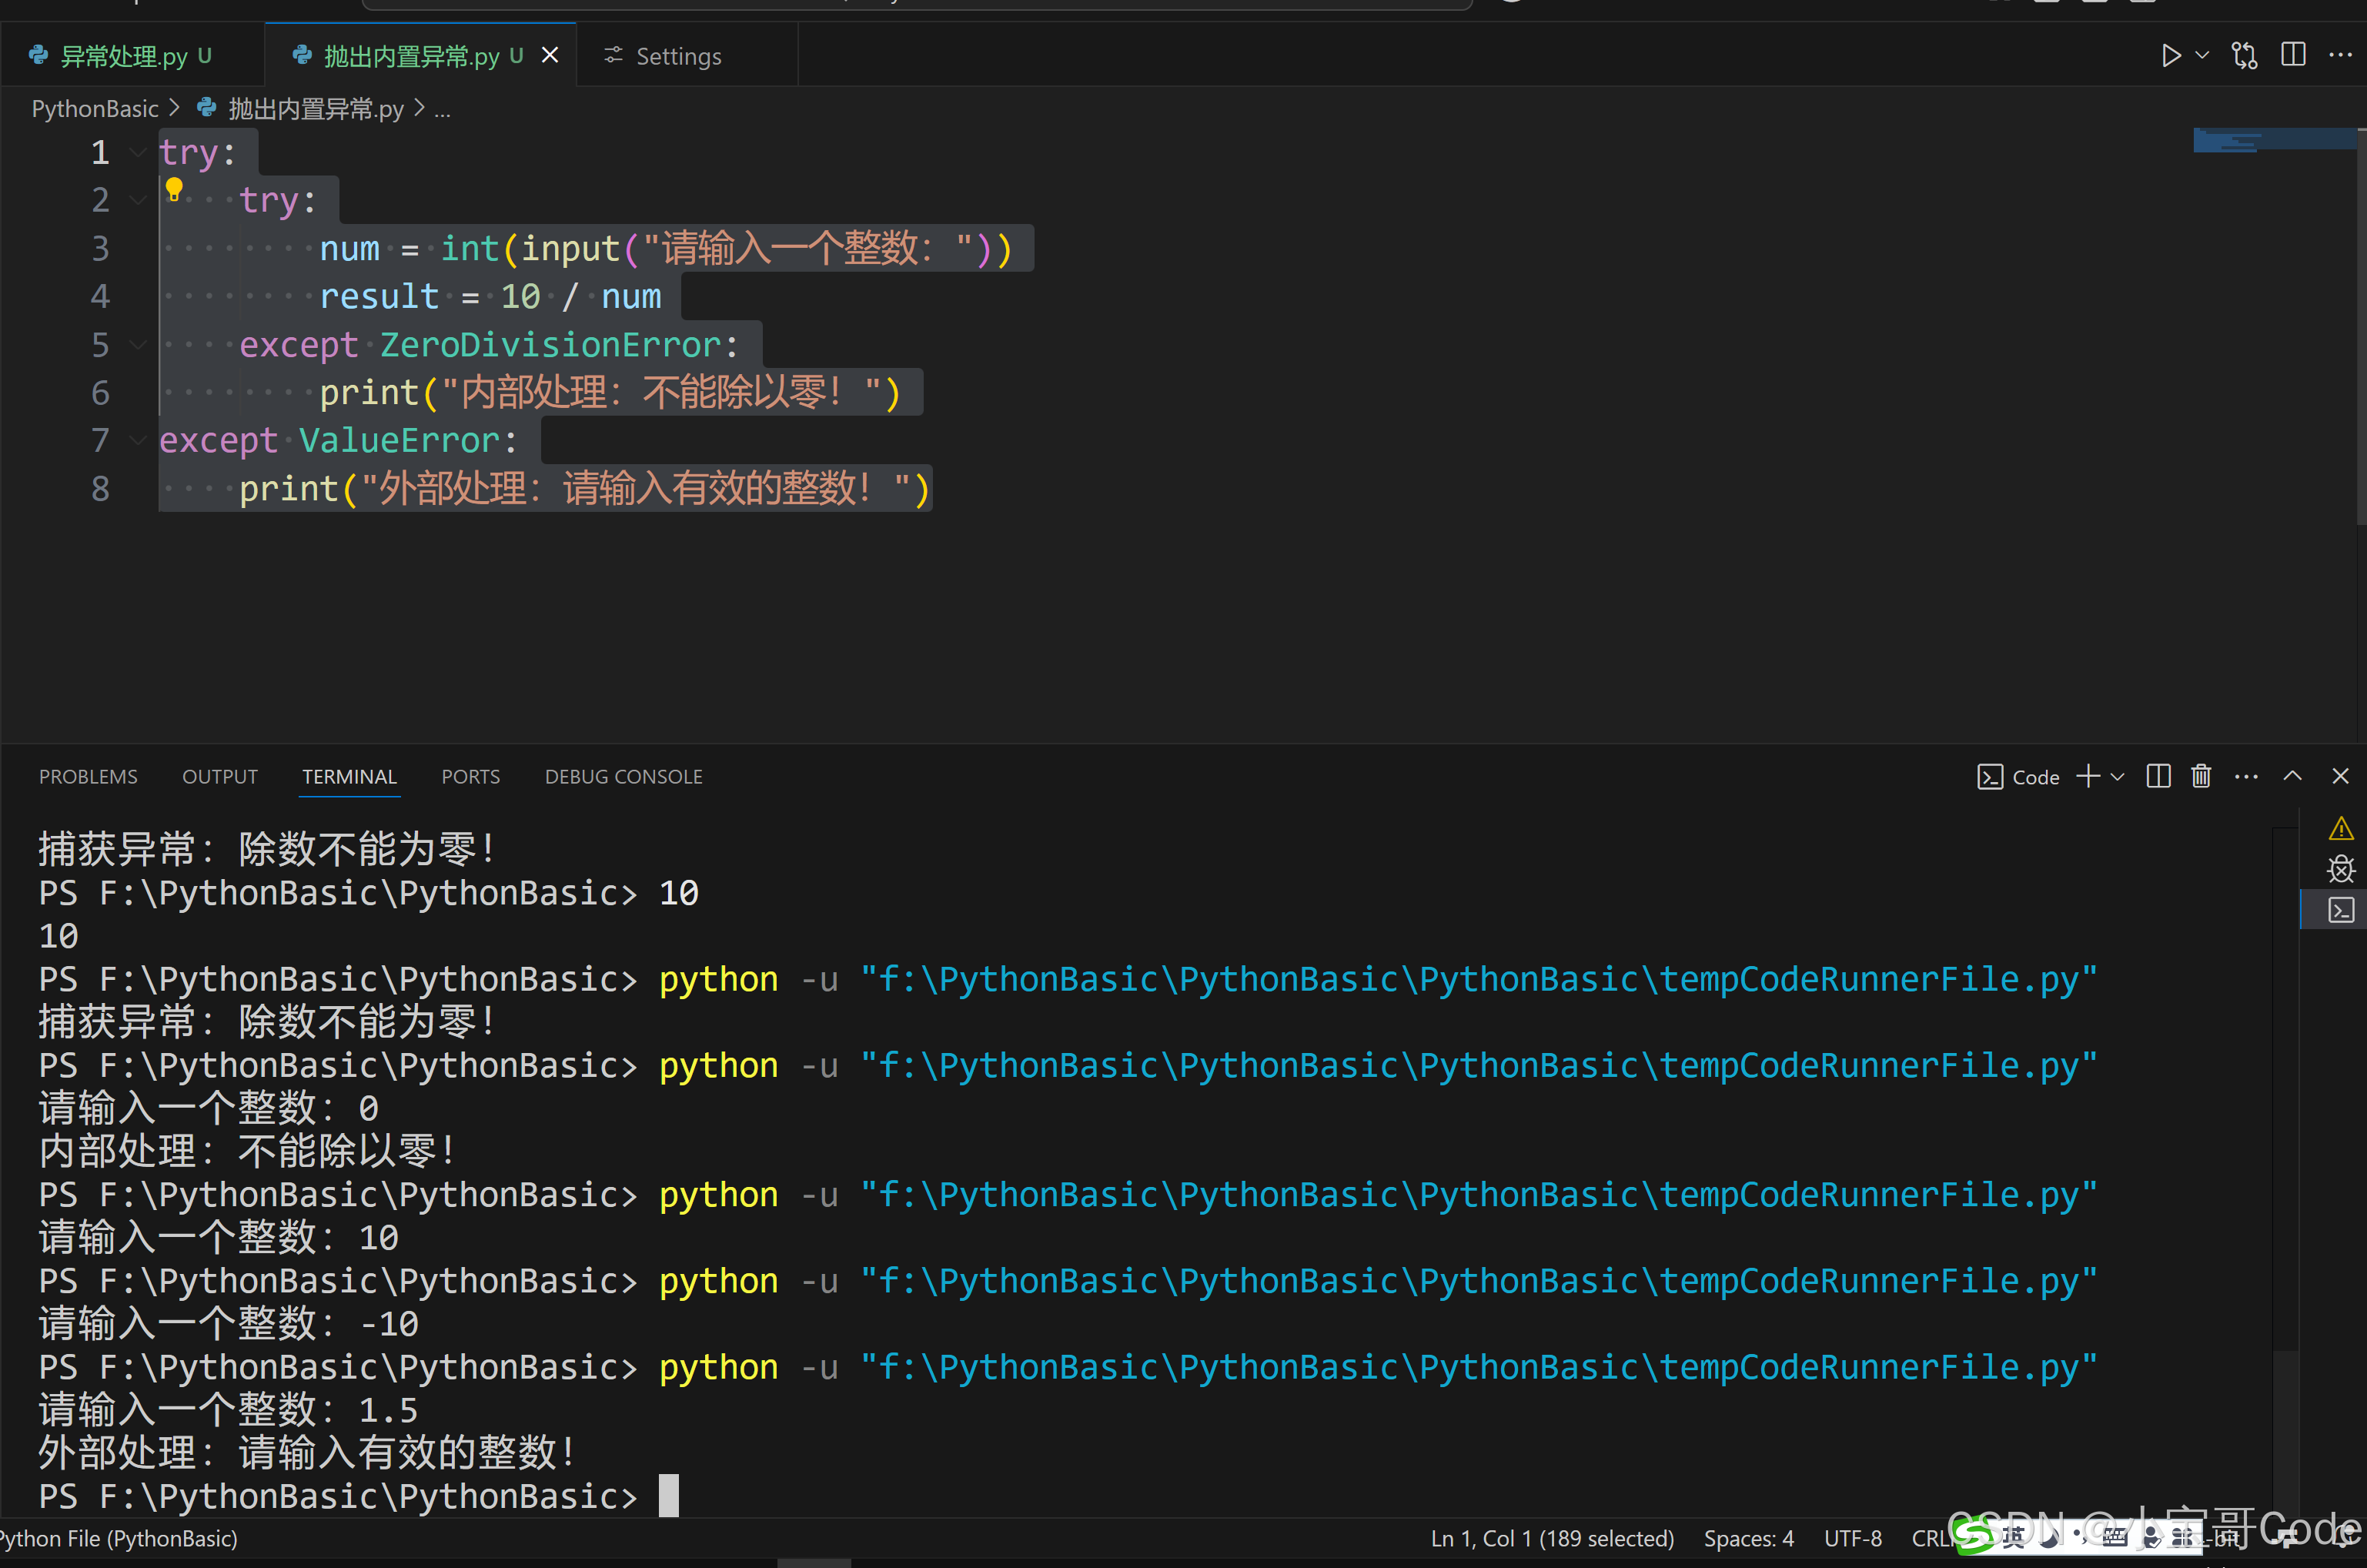Toggle terminal views with the panel ellipsis
The height and width of the screenshot is (1568, 2367).
pyautogui.click(x=2246, y=776)
